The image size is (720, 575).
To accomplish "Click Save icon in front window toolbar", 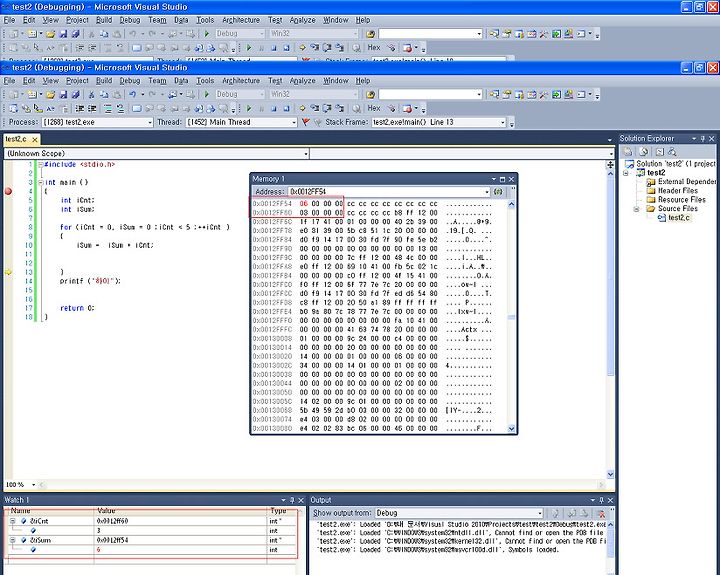I will tap(63, 95).
